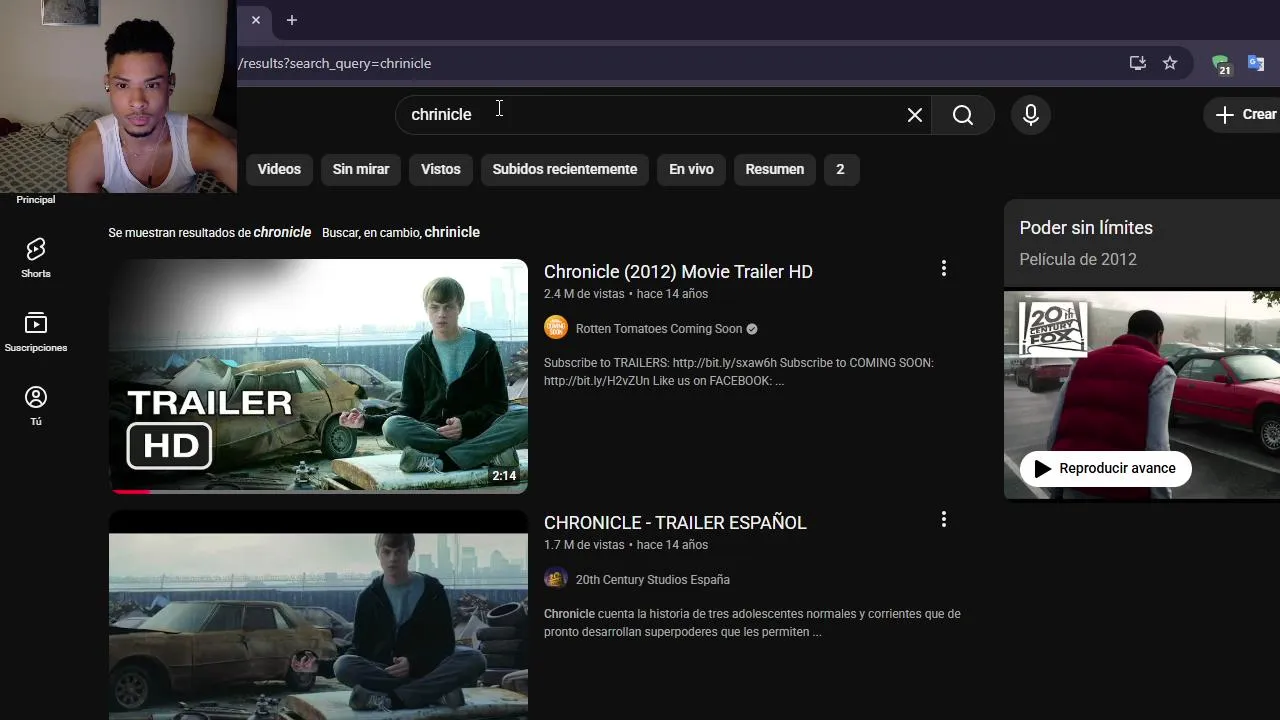Open the green extension icon showing 21
The height and width of the screenshot is (720, 1280).
(1221, 65)
